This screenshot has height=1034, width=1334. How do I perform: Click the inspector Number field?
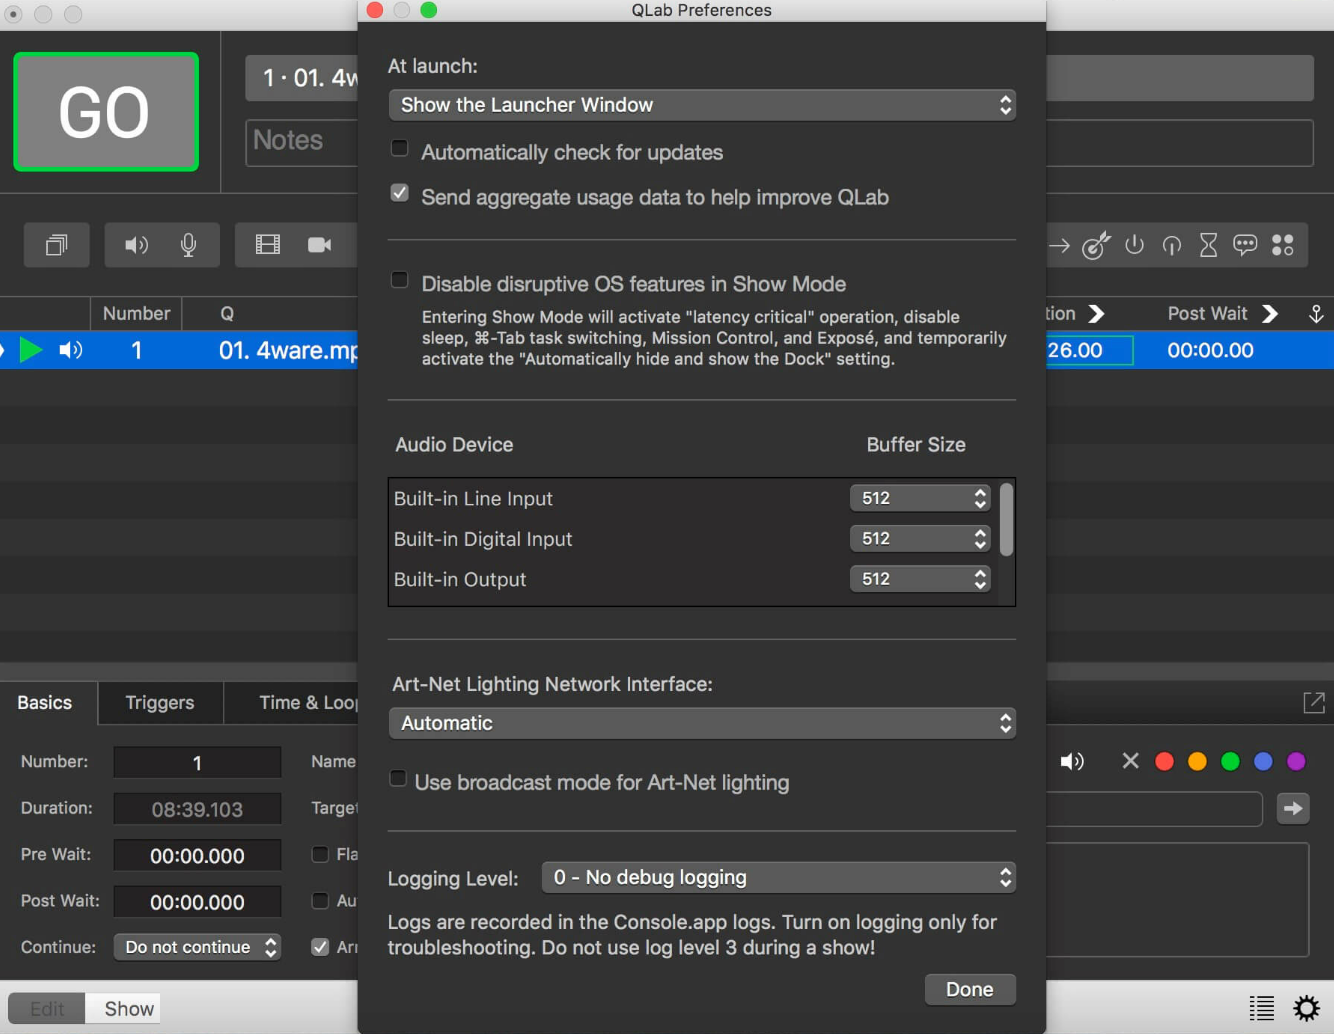(x=197, y=762)
